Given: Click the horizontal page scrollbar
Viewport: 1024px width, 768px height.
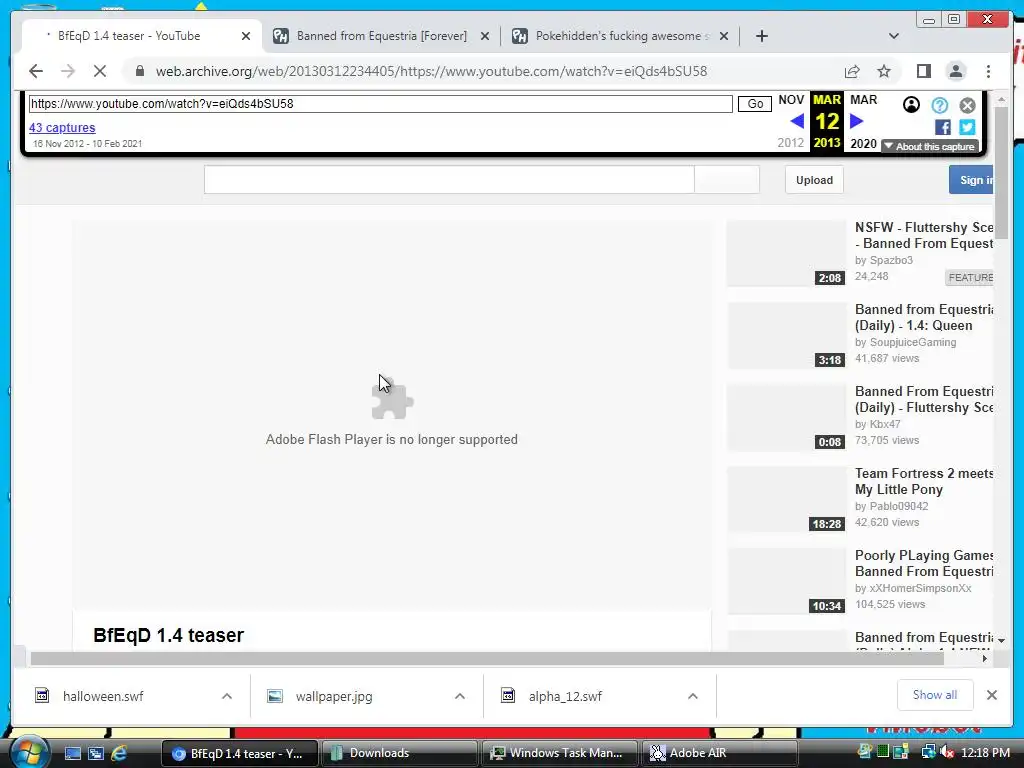Looking at the screenshot, I should 487,658.
